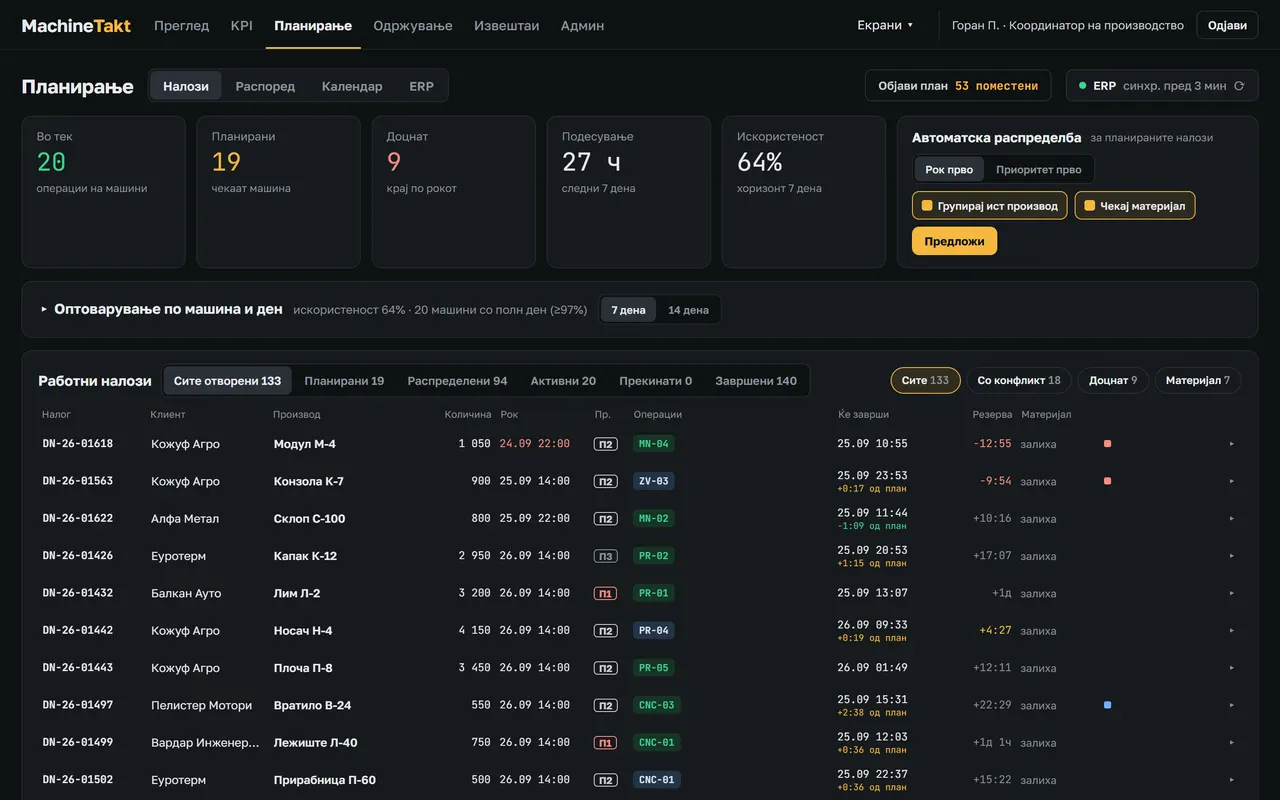Click the CNC-03 operation chip
Screen dimensions: 1280x800
pyautogui.click(x=656, y=705)
